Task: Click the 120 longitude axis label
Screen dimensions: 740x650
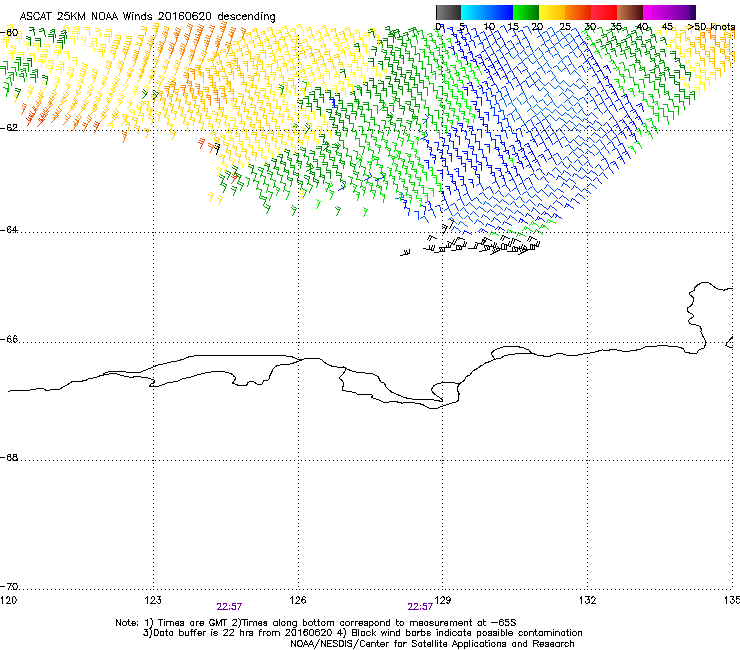Action: (x=8, y=600)
